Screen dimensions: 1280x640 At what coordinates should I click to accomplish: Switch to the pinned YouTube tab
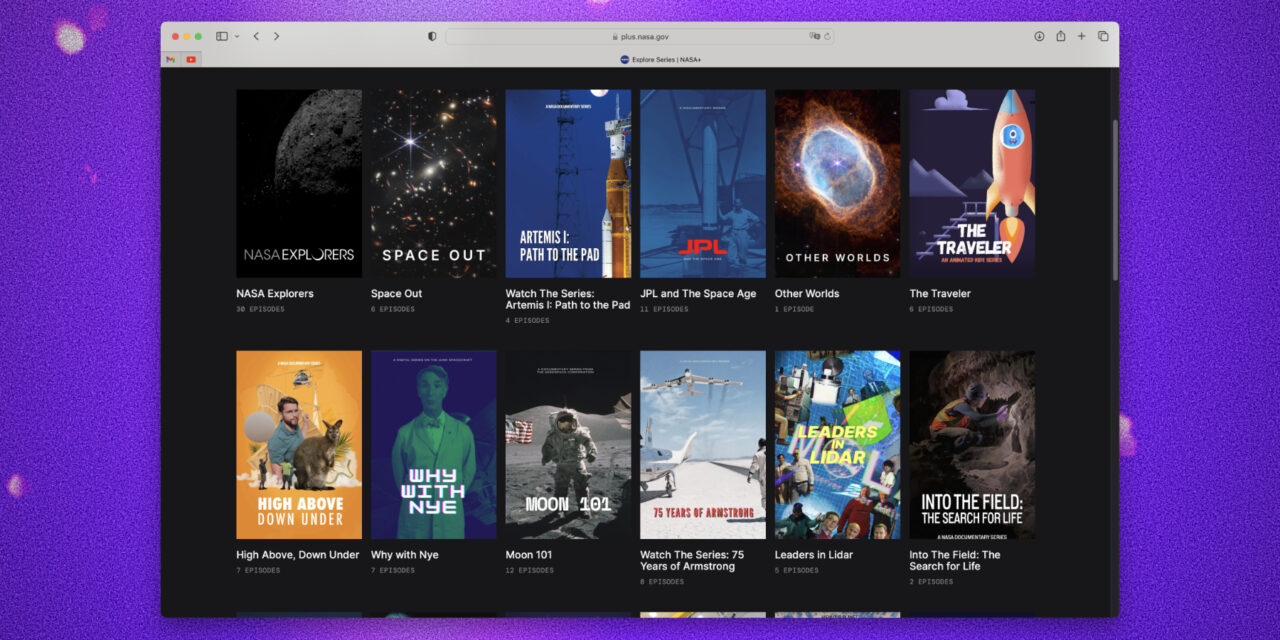[191, 59]
